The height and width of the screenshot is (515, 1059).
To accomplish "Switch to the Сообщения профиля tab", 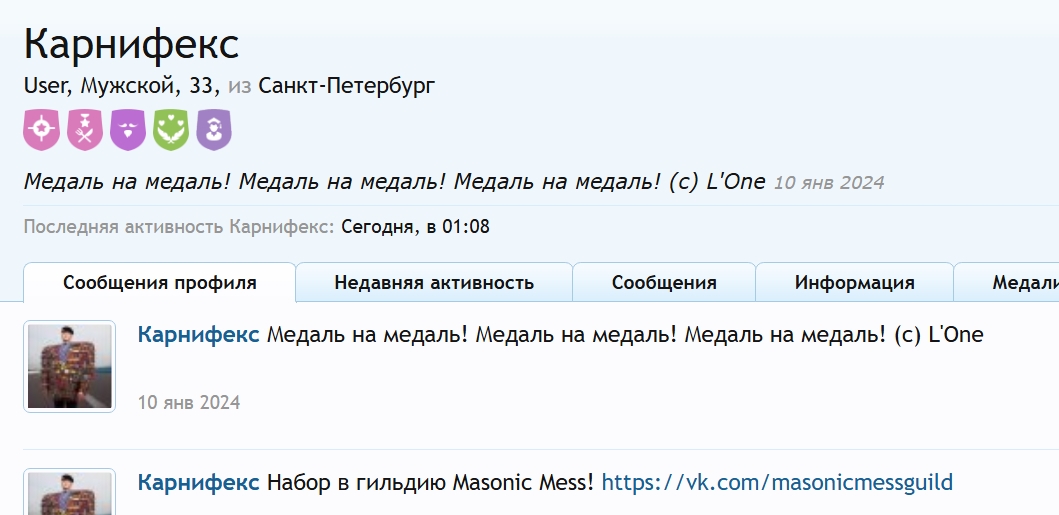I will tap(159, 282).
